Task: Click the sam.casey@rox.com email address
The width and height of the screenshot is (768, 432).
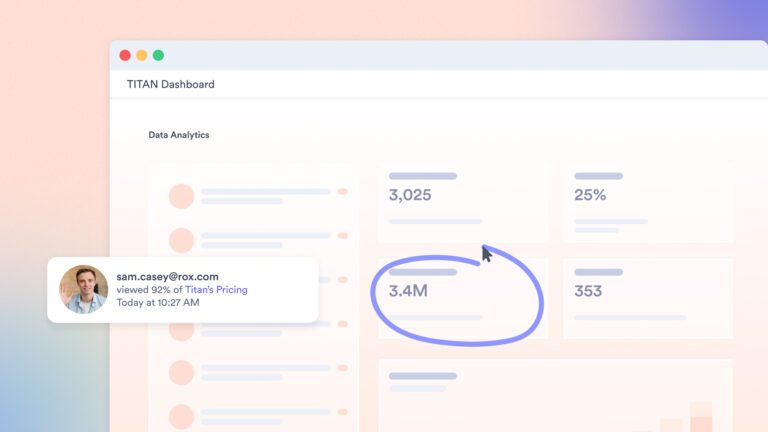Action: [x=167, y=276]
